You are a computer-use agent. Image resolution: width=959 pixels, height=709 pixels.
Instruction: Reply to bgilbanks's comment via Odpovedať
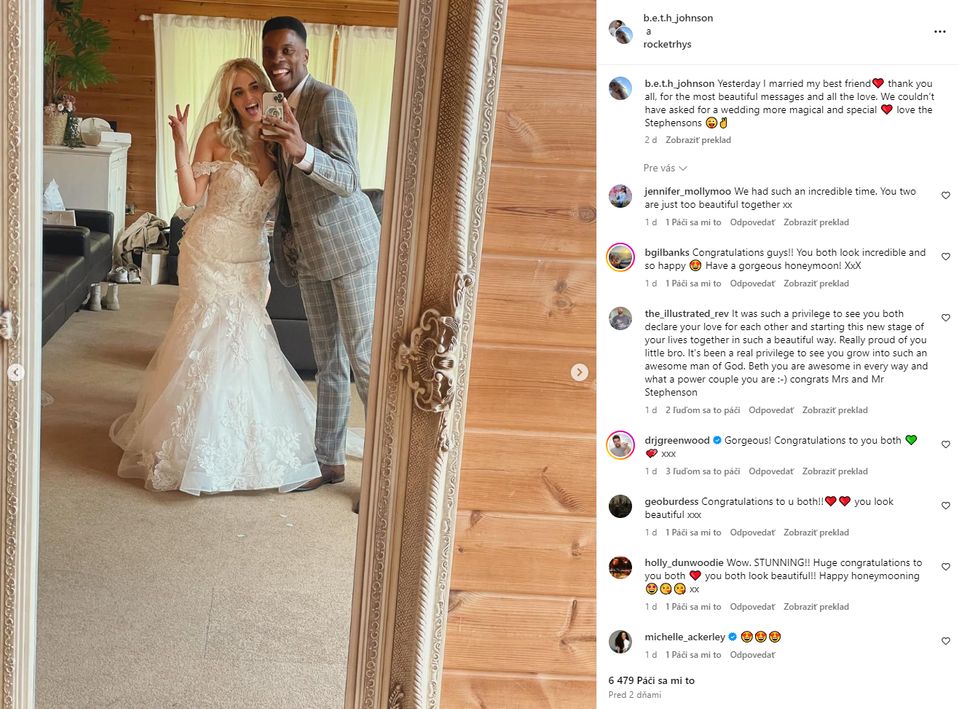tap(752, 284)
